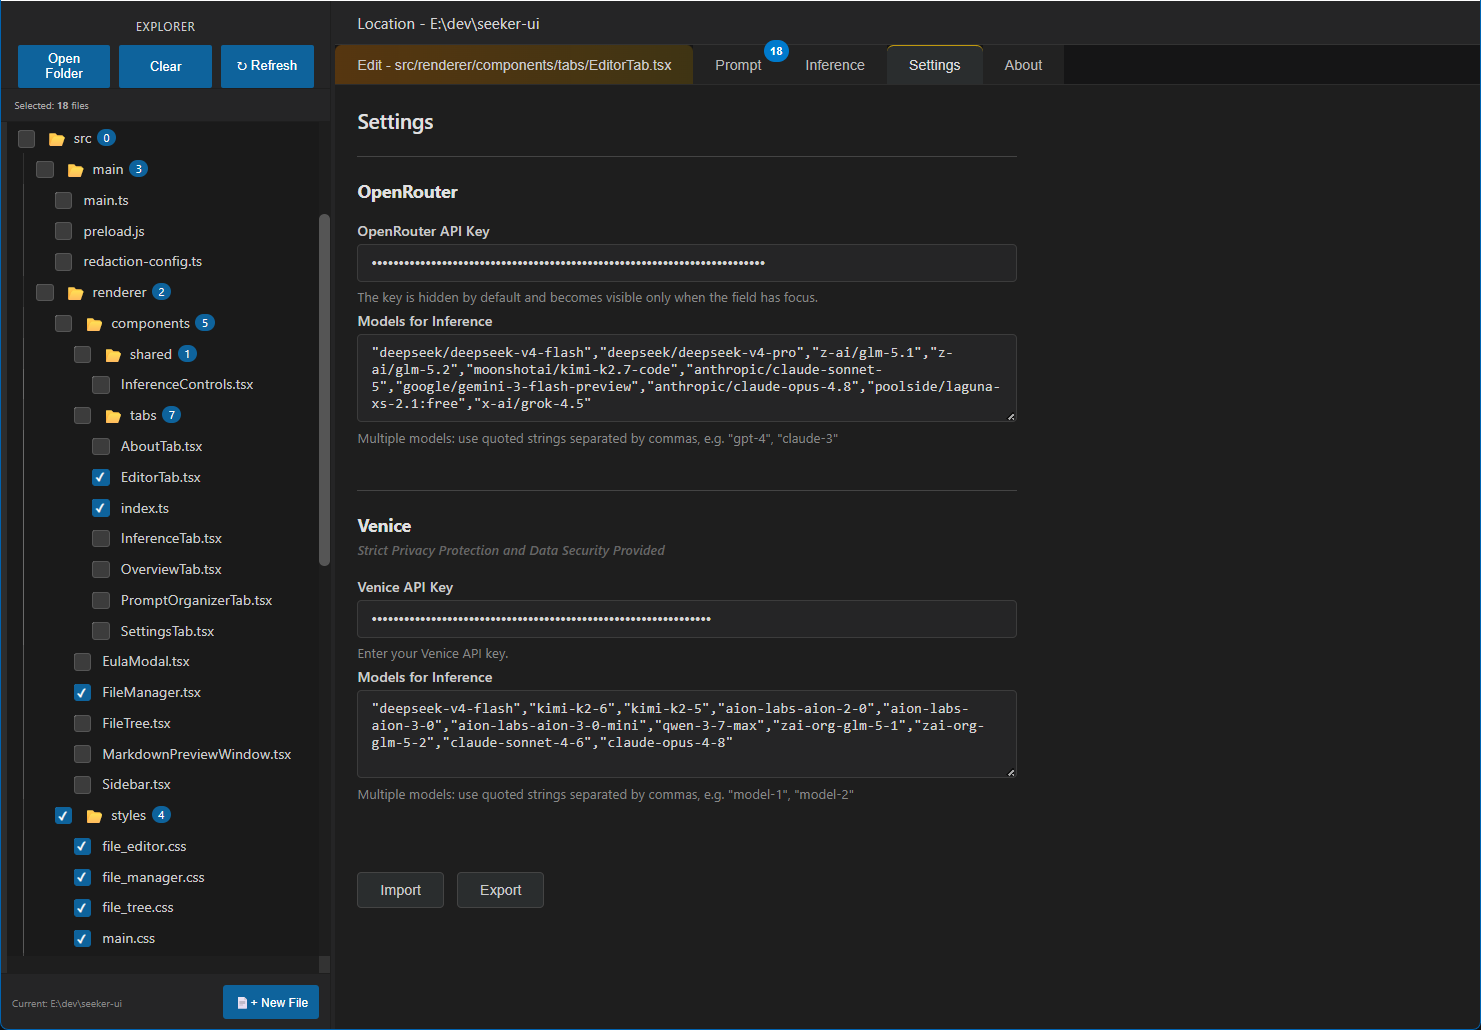Clear the file selection

[x=165, y=66]
